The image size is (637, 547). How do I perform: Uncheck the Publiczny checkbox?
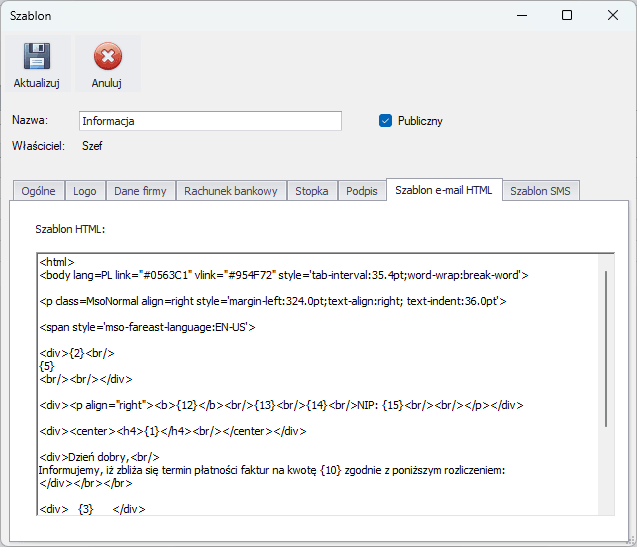[x=385, y=121]
